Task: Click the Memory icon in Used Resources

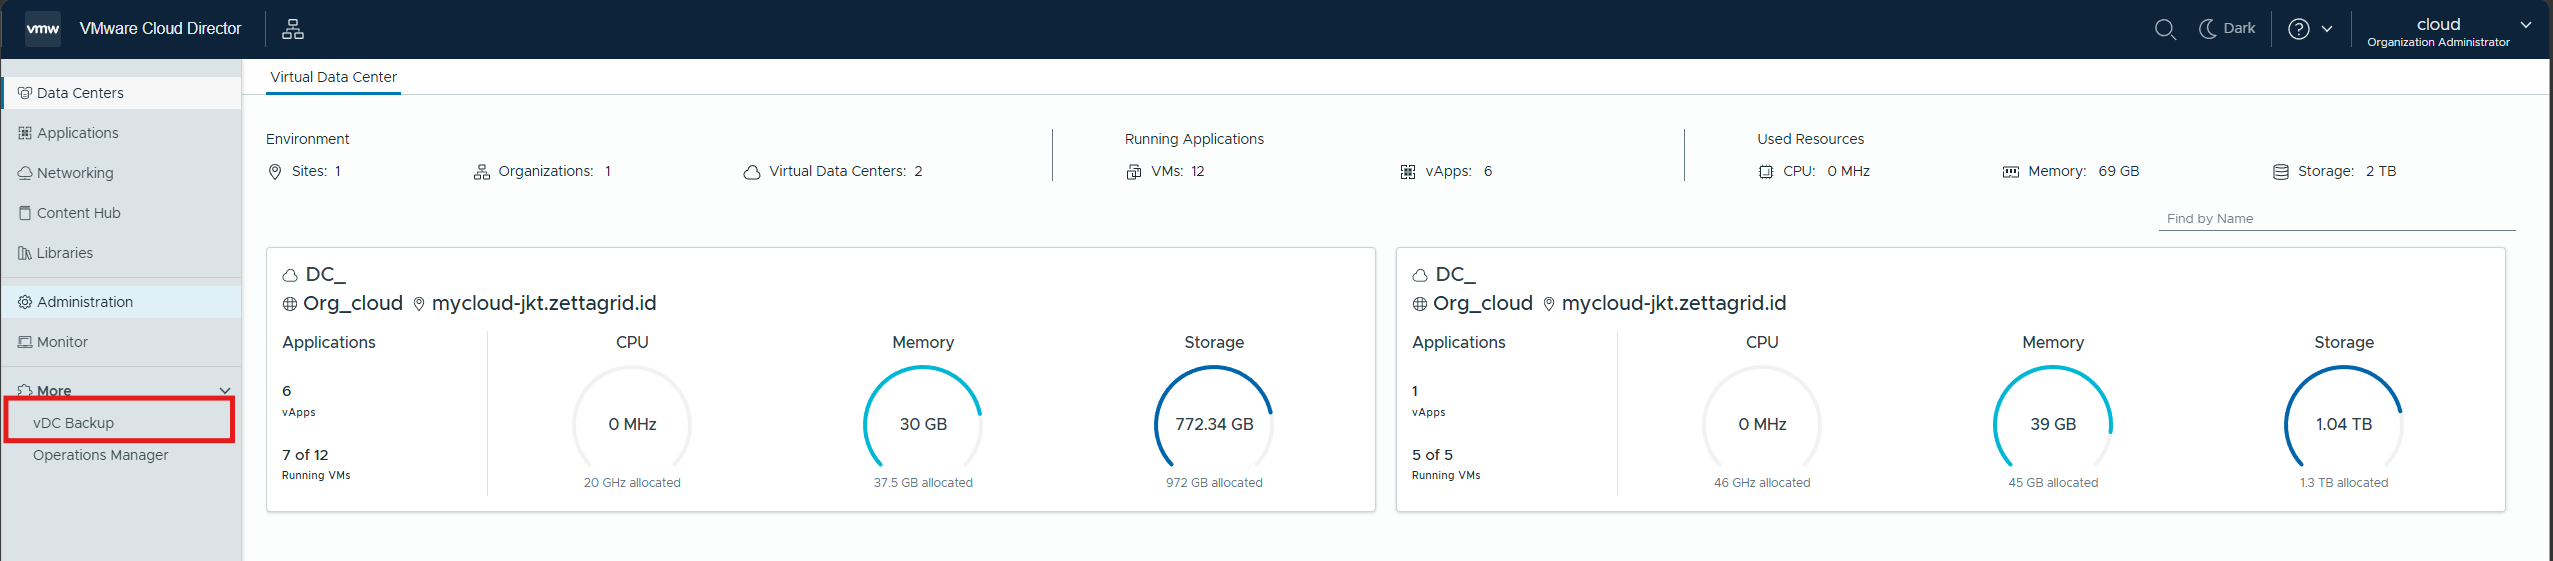Action: (x=2011, y=172)
